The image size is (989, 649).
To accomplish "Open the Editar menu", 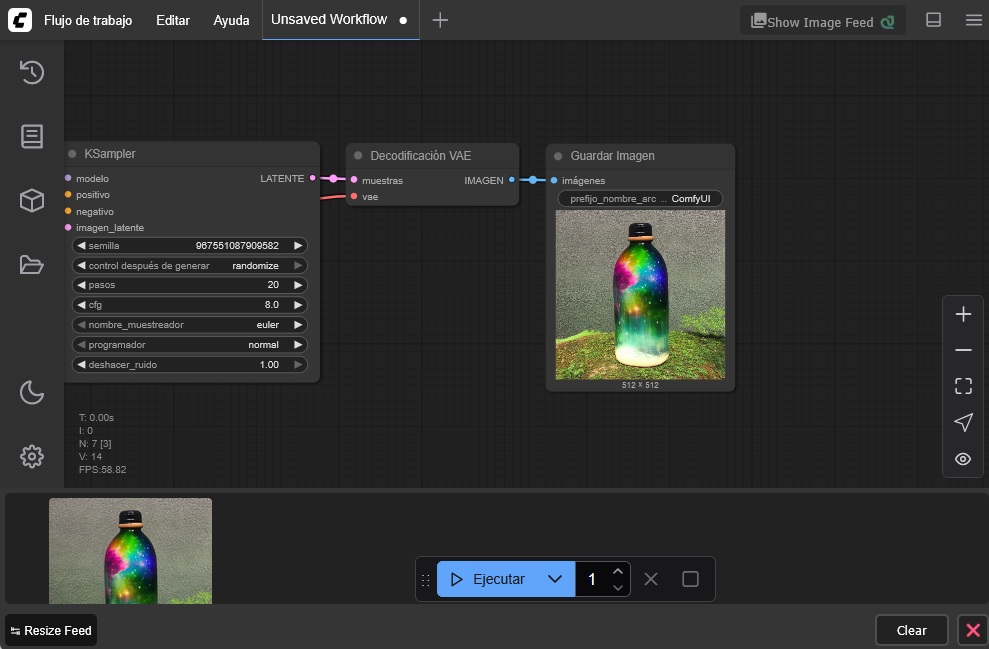I will 173,20.
